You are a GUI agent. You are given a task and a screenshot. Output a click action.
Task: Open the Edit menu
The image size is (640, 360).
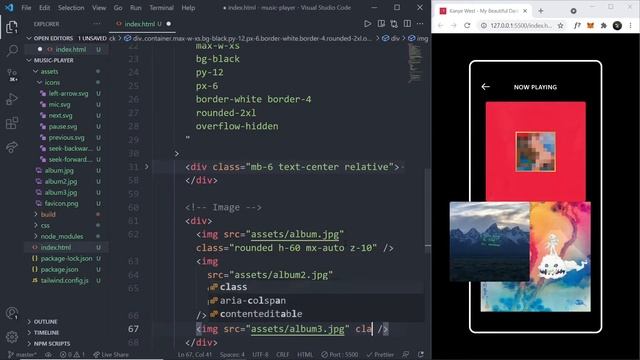point(44,8)
